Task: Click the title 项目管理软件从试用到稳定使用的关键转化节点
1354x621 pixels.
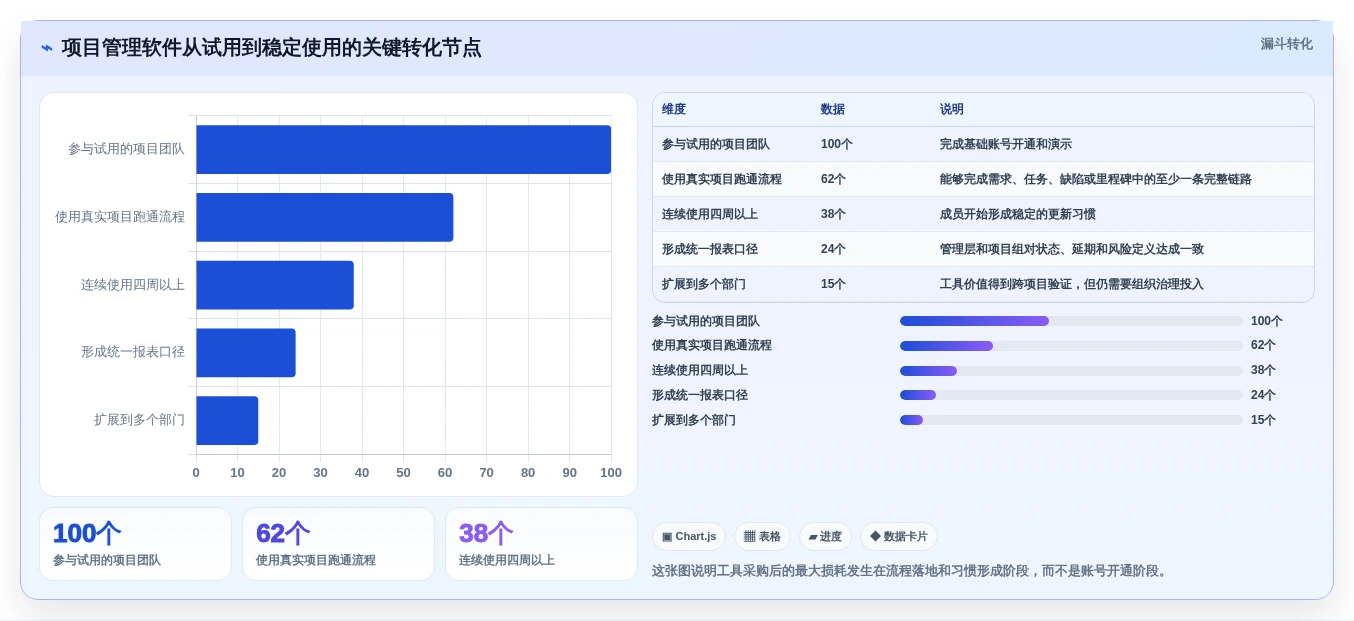Action: 271,47
